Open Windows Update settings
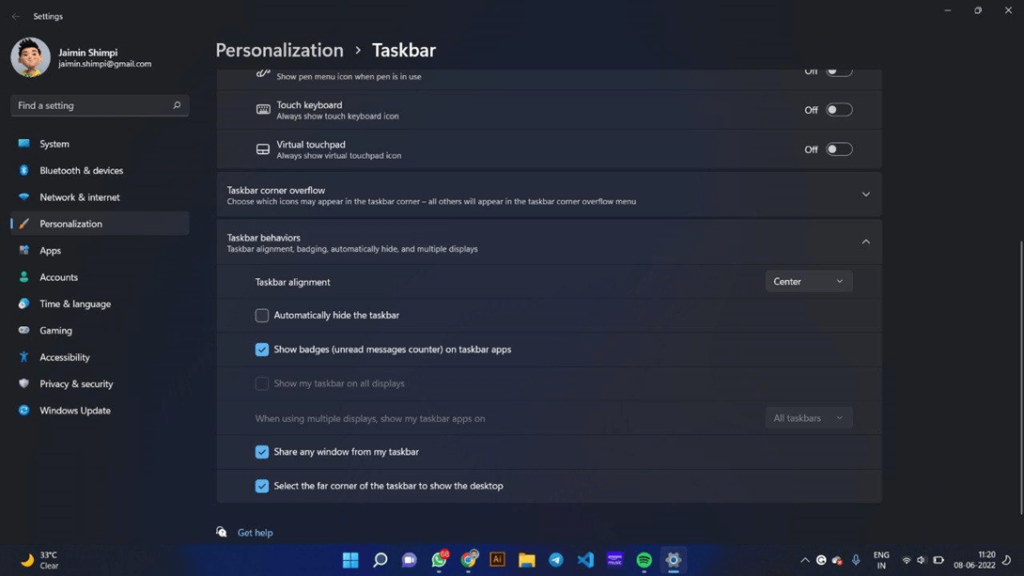The height and width of the screenshot is (576, 1024). coord(100,411)
